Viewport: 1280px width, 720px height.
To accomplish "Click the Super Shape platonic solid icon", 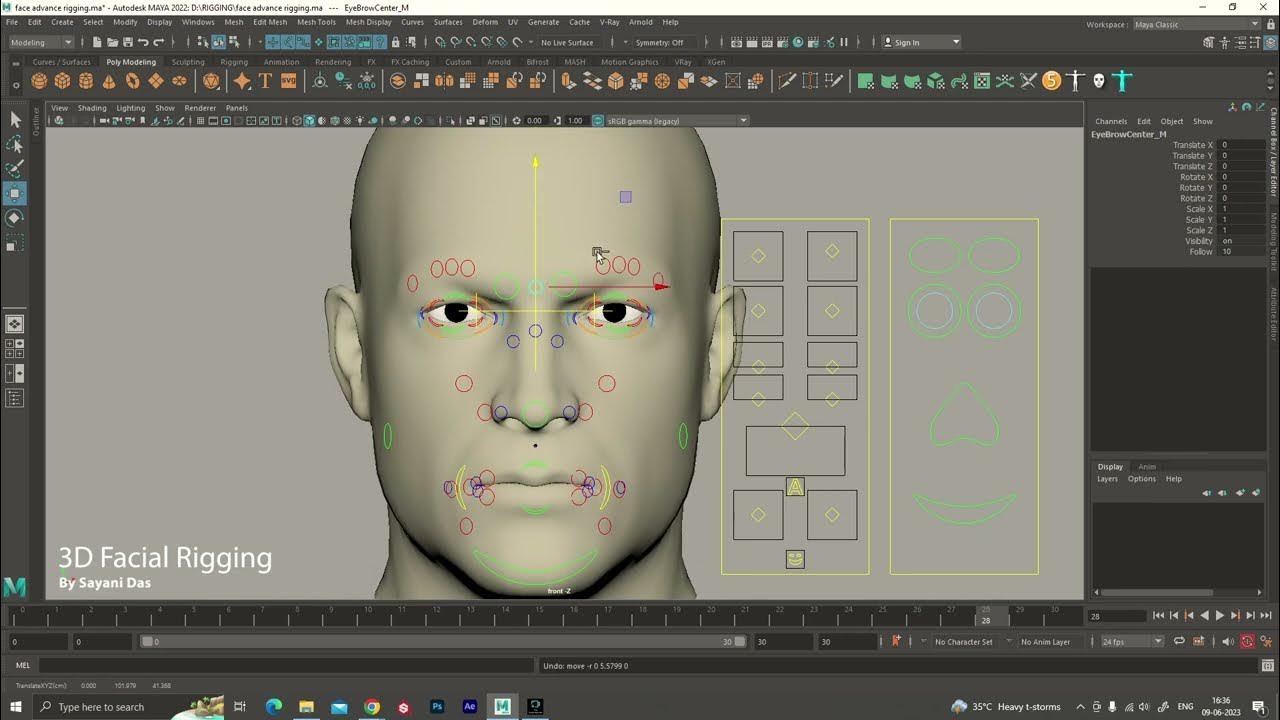I will pyautogui.click(x=211, y=81).
